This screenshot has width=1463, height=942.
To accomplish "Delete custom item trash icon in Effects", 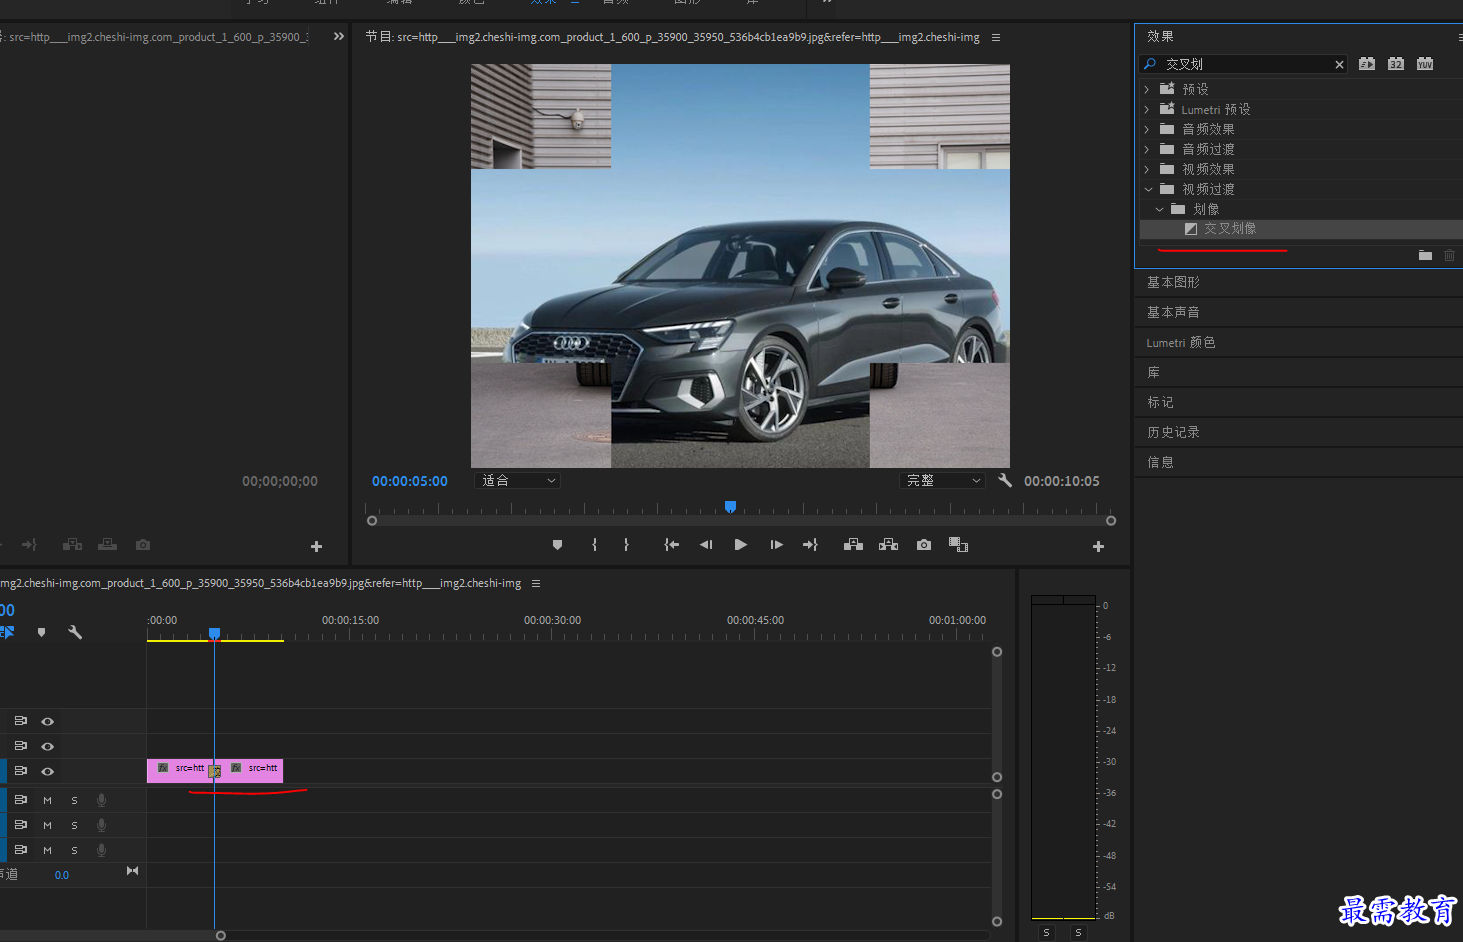I will tap(1449, 255).
